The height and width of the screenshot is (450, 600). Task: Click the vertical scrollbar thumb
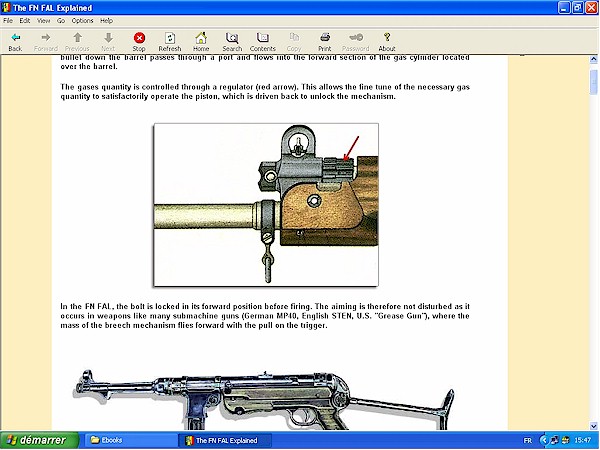tap(593, 82)
